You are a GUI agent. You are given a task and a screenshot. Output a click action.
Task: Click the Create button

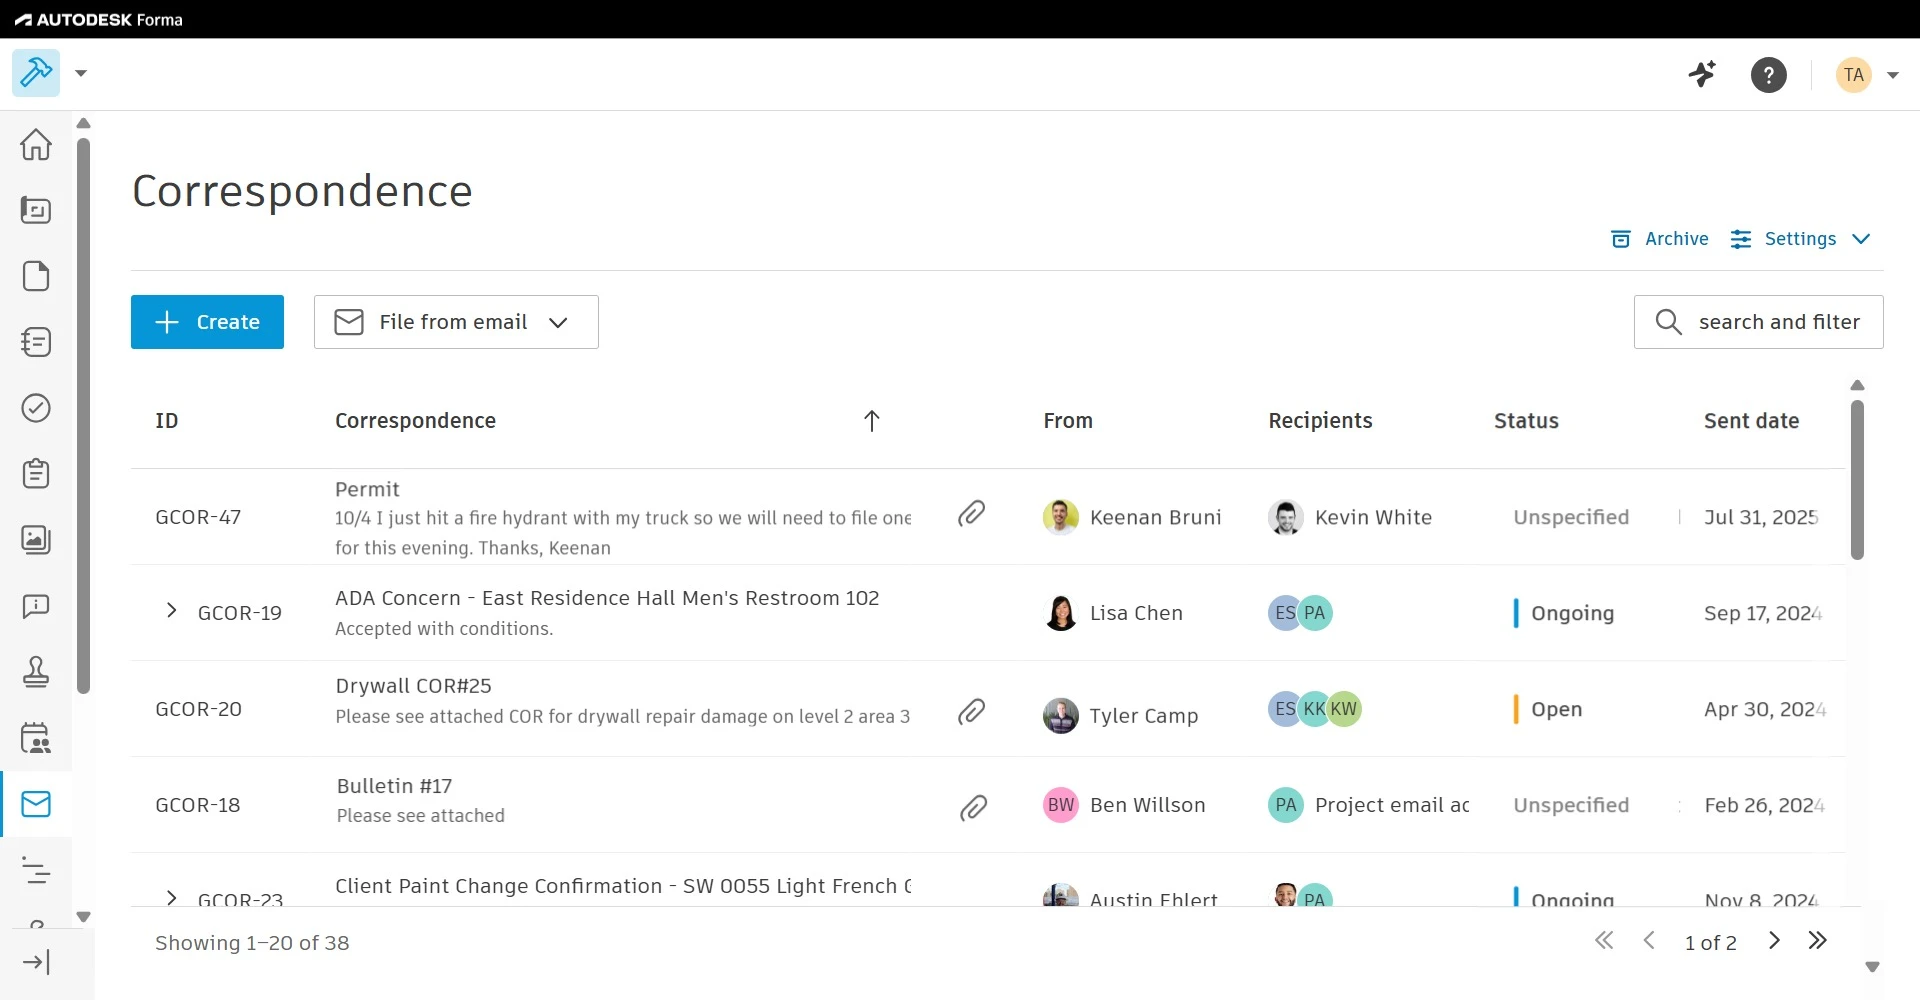(207, 322)
